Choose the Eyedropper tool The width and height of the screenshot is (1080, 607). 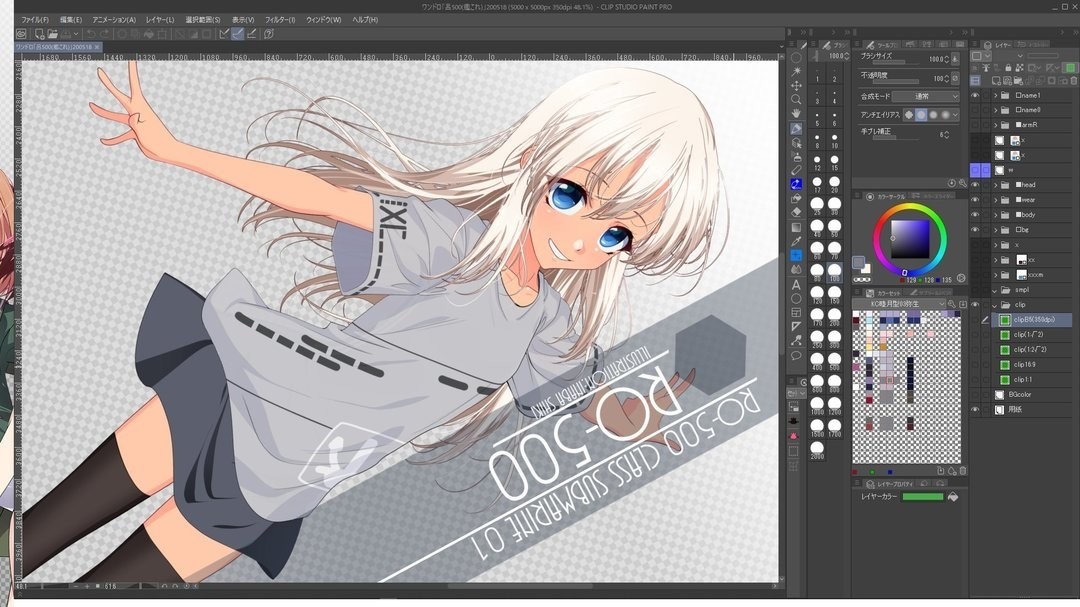[x=796, y=241]
